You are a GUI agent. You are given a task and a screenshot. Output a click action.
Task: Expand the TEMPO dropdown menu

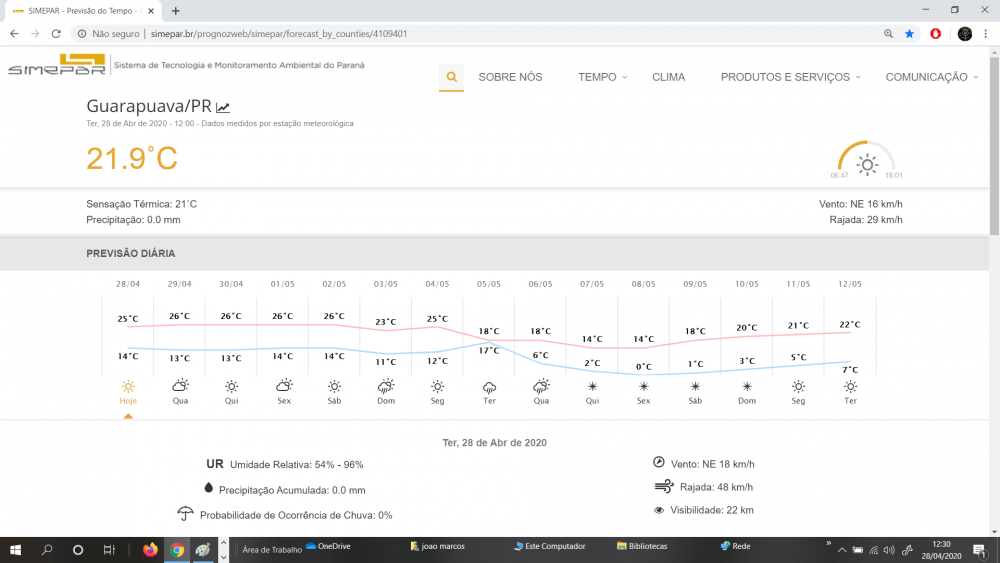coord(602,77)
